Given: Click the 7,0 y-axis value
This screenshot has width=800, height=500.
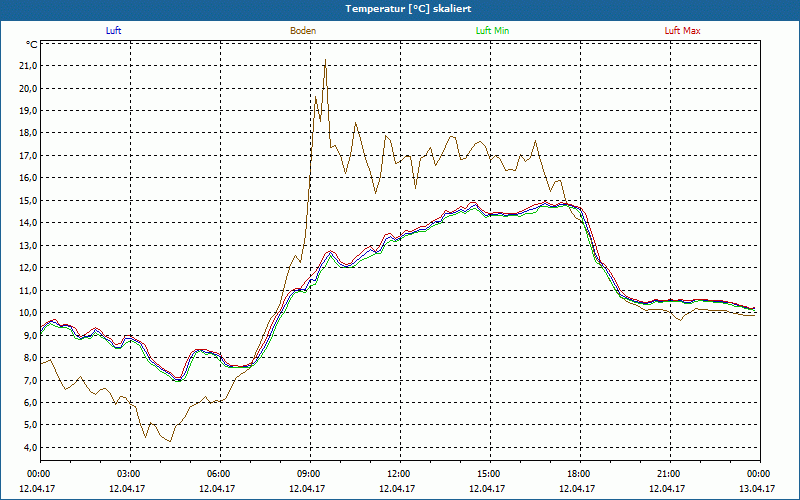Looking at the screenshot, I should [31, 380].
